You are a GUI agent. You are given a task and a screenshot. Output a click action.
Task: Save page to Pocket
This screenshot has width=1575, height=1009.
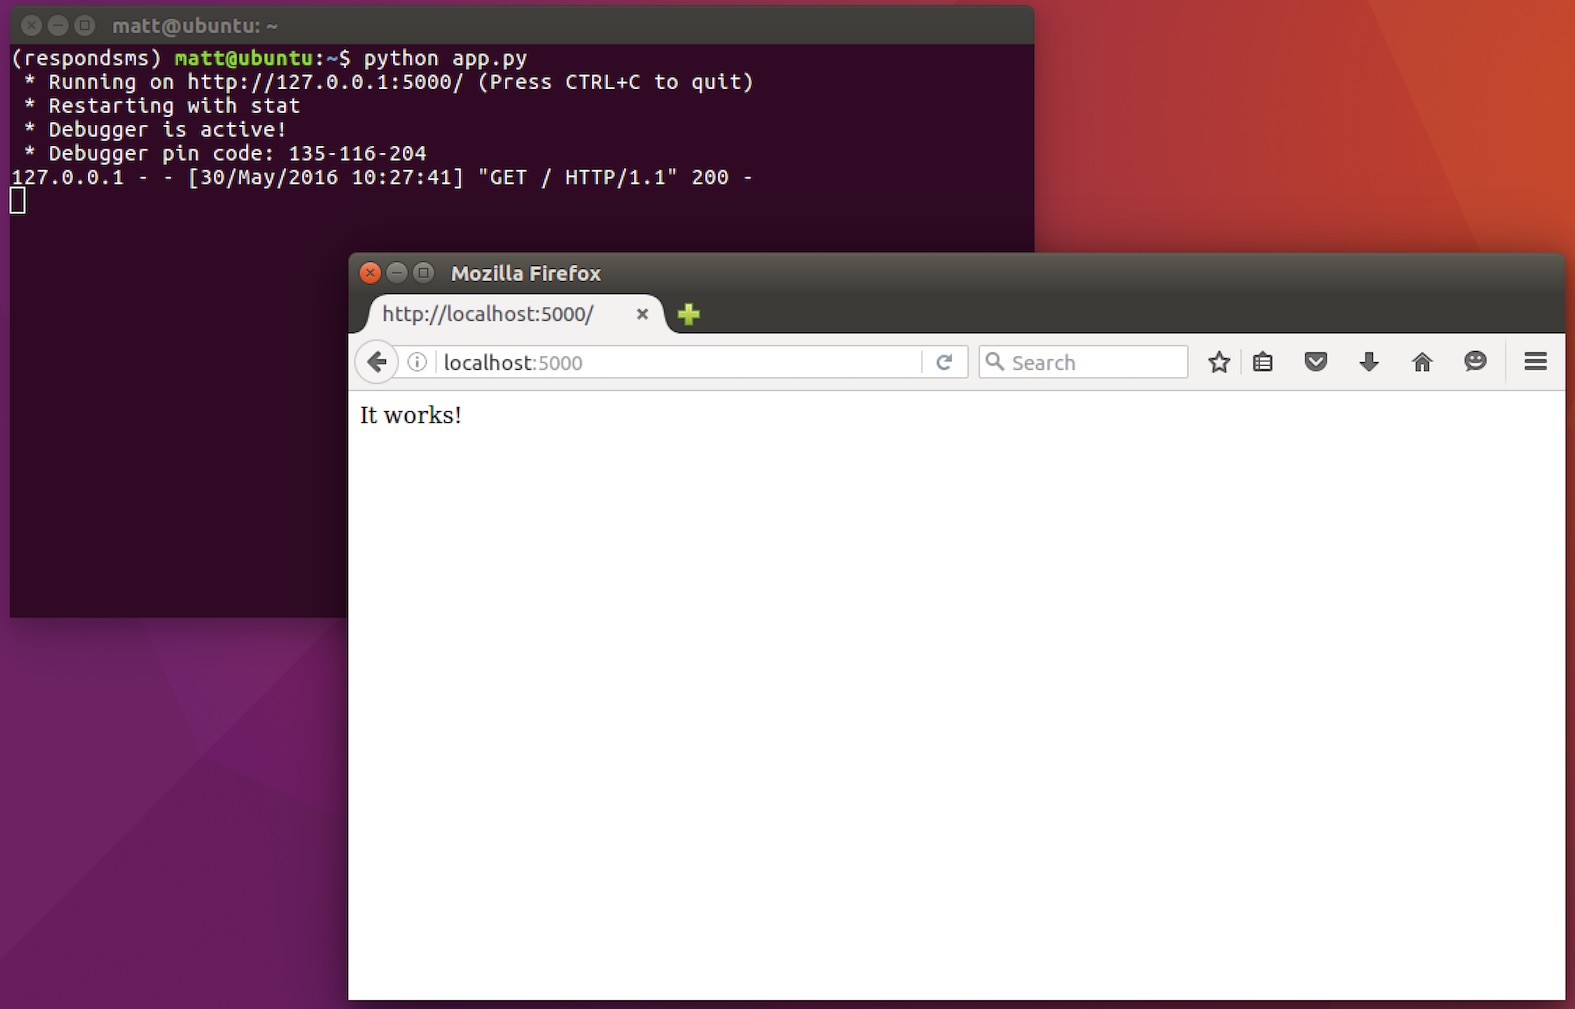tap(1316, 362)
